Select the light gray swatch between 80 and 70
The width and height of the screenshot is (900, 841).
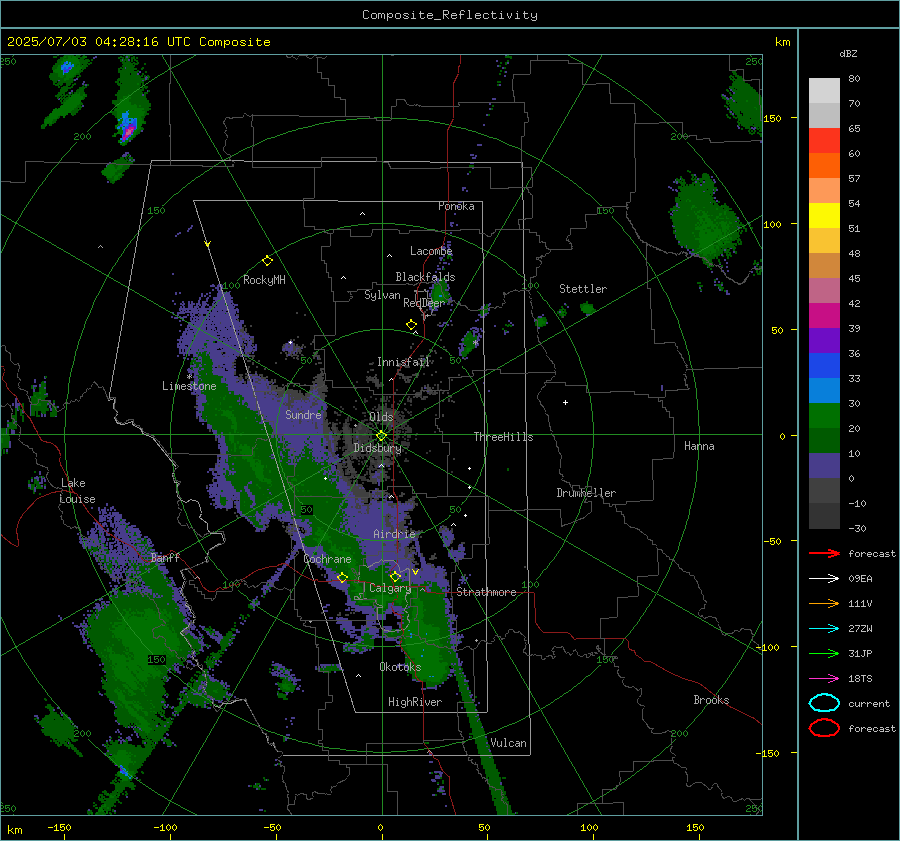pos(824,91)
